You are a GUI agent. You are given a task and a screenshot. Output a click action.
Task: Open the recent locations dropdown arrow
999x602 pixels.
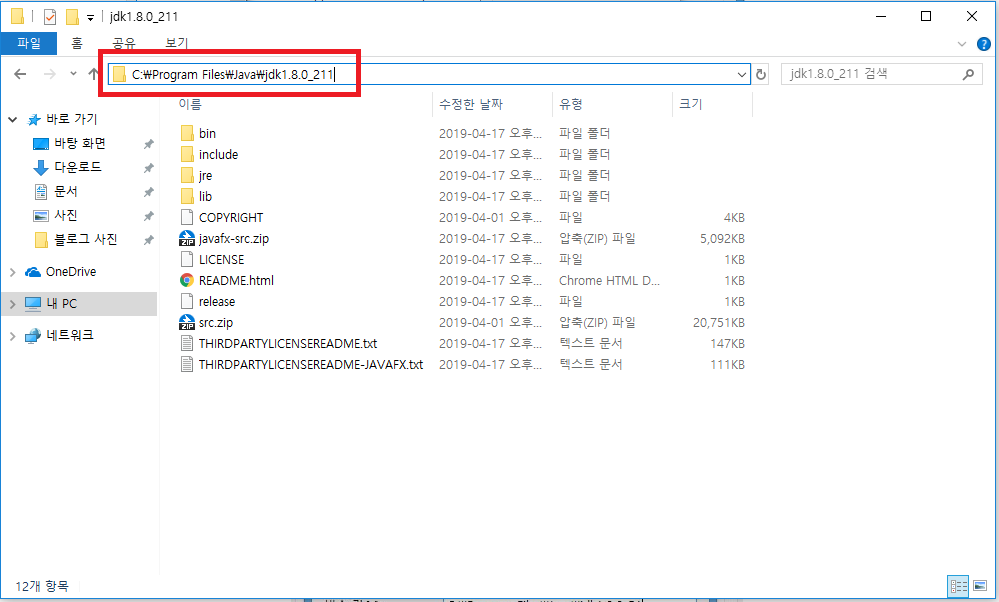pyautogui.click(x=73, y=74)
